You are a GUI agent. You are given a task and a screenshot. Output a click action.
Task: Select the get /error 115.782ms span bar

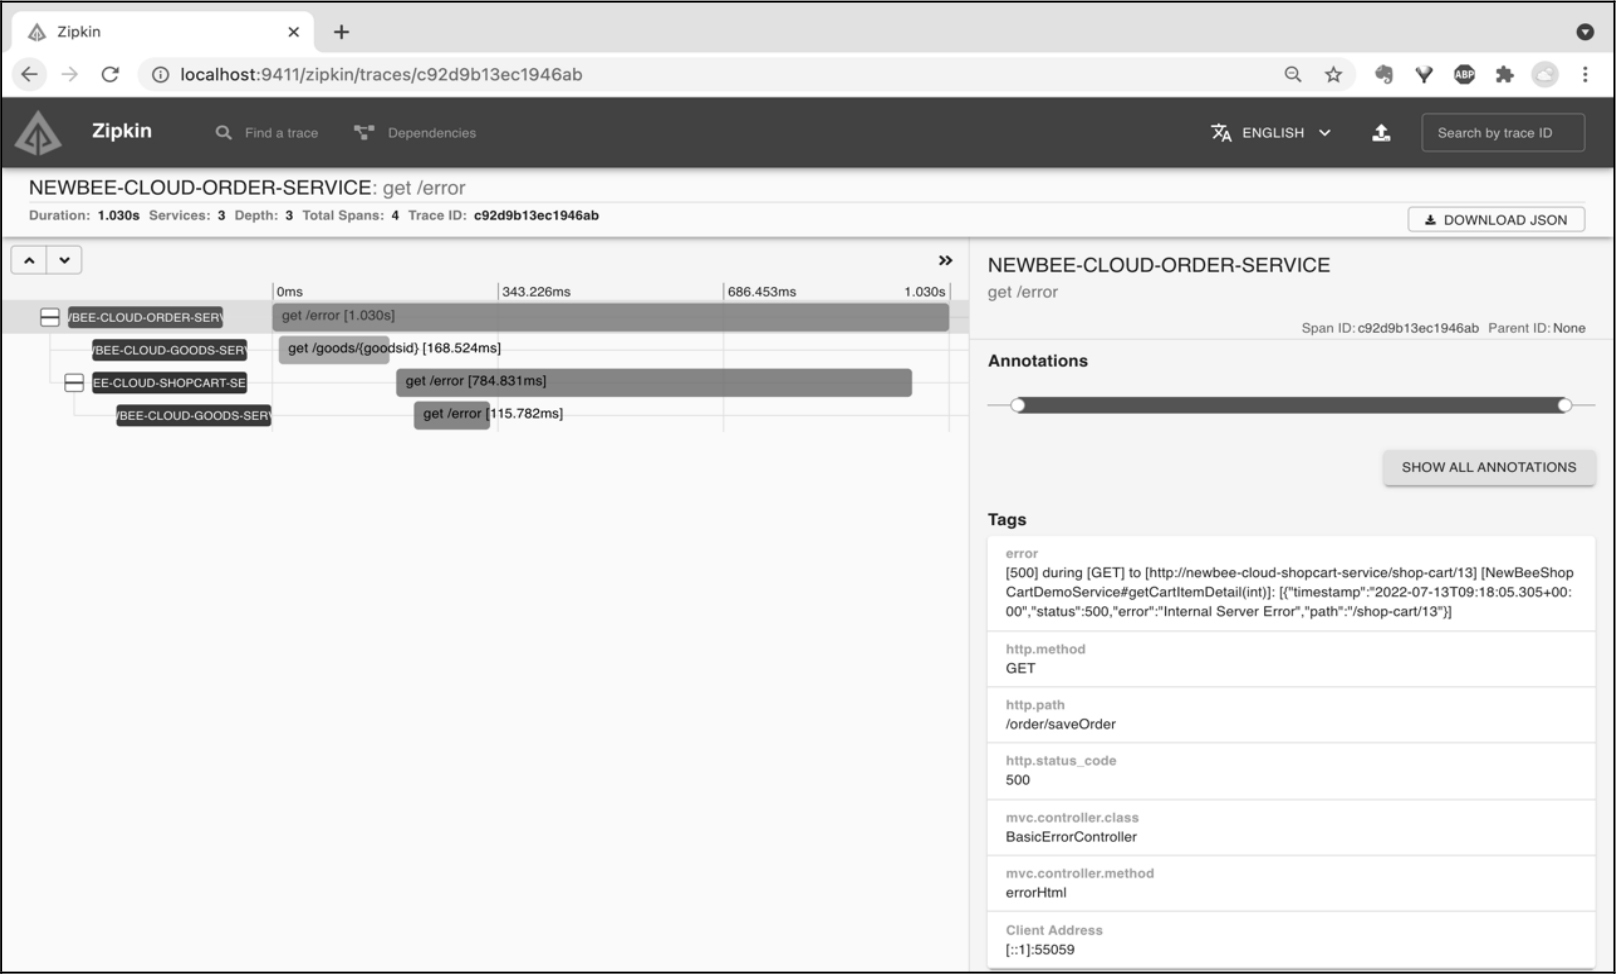click(452, 414)
